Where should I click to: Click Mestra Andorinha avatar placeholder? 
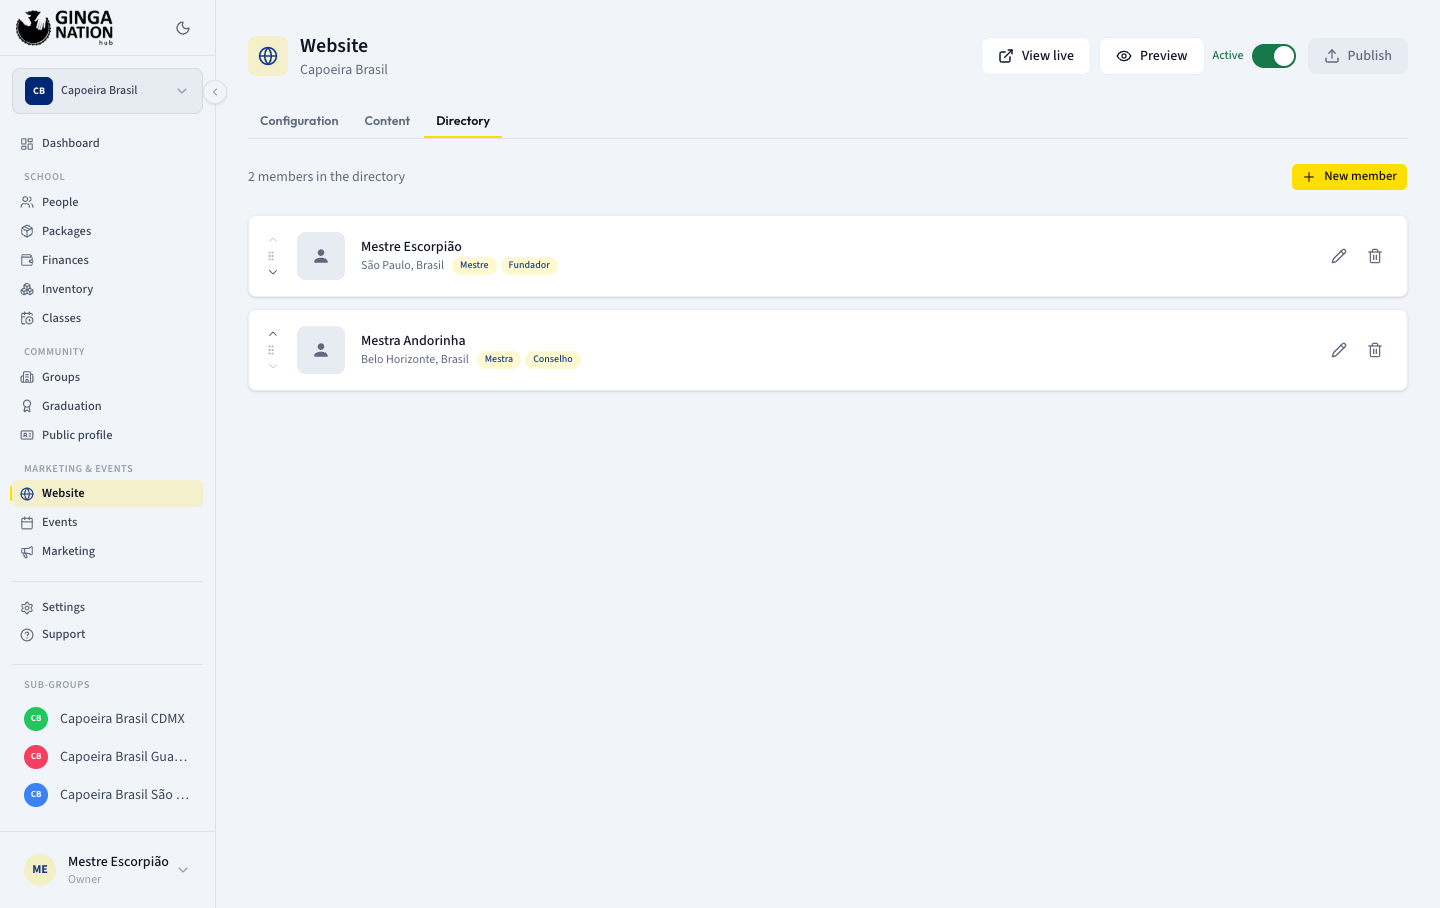(321, 350)
